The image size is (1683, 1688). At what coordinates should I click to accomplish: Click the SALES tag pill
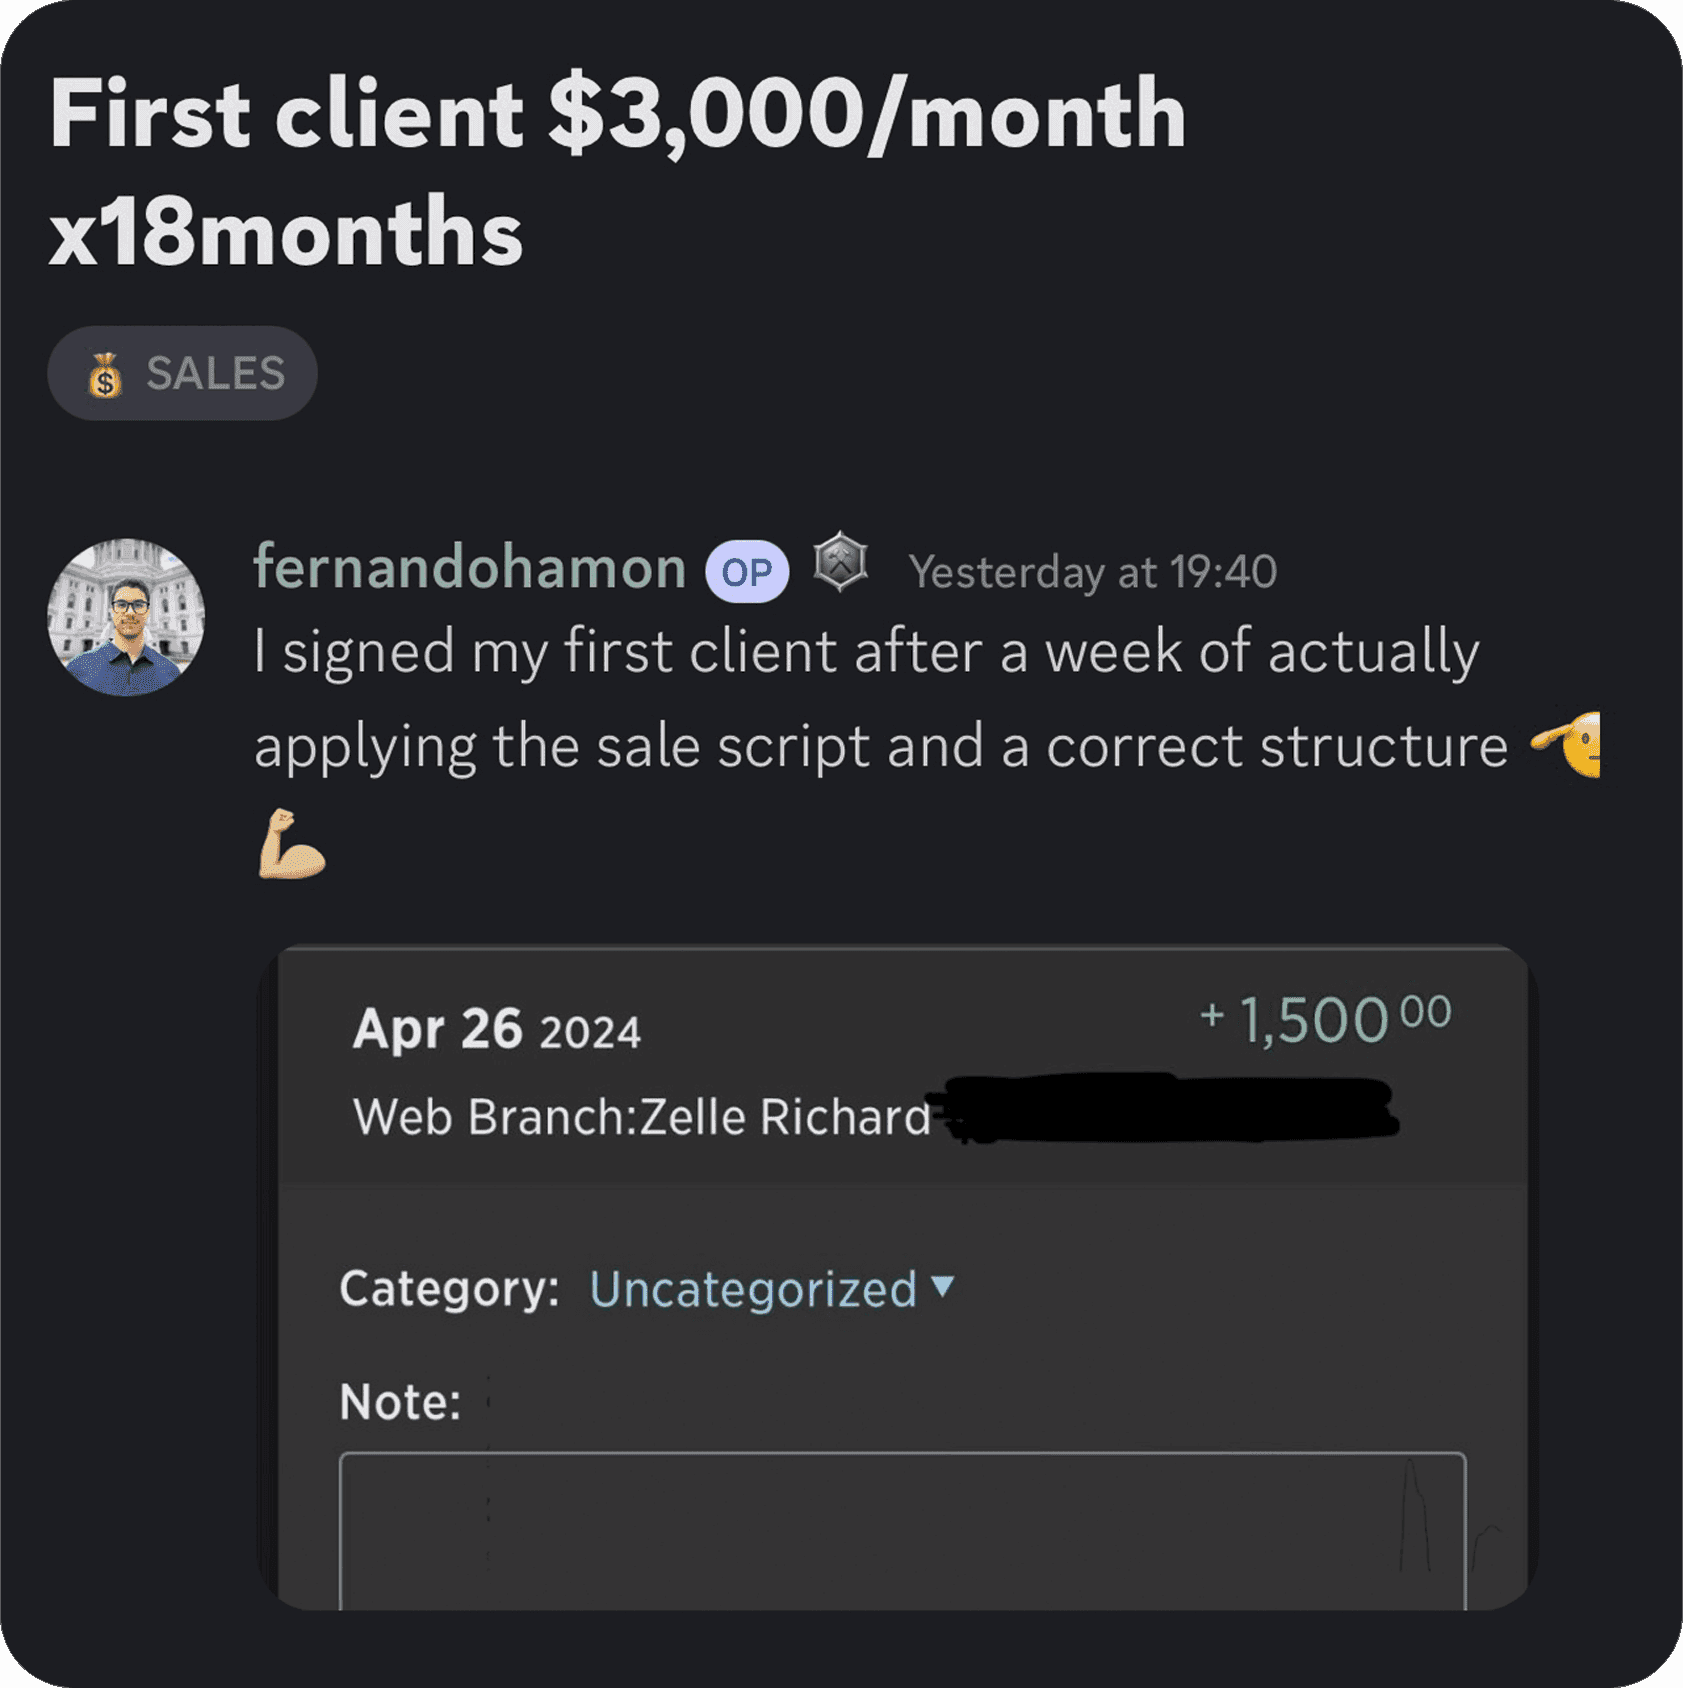point(183,373)
